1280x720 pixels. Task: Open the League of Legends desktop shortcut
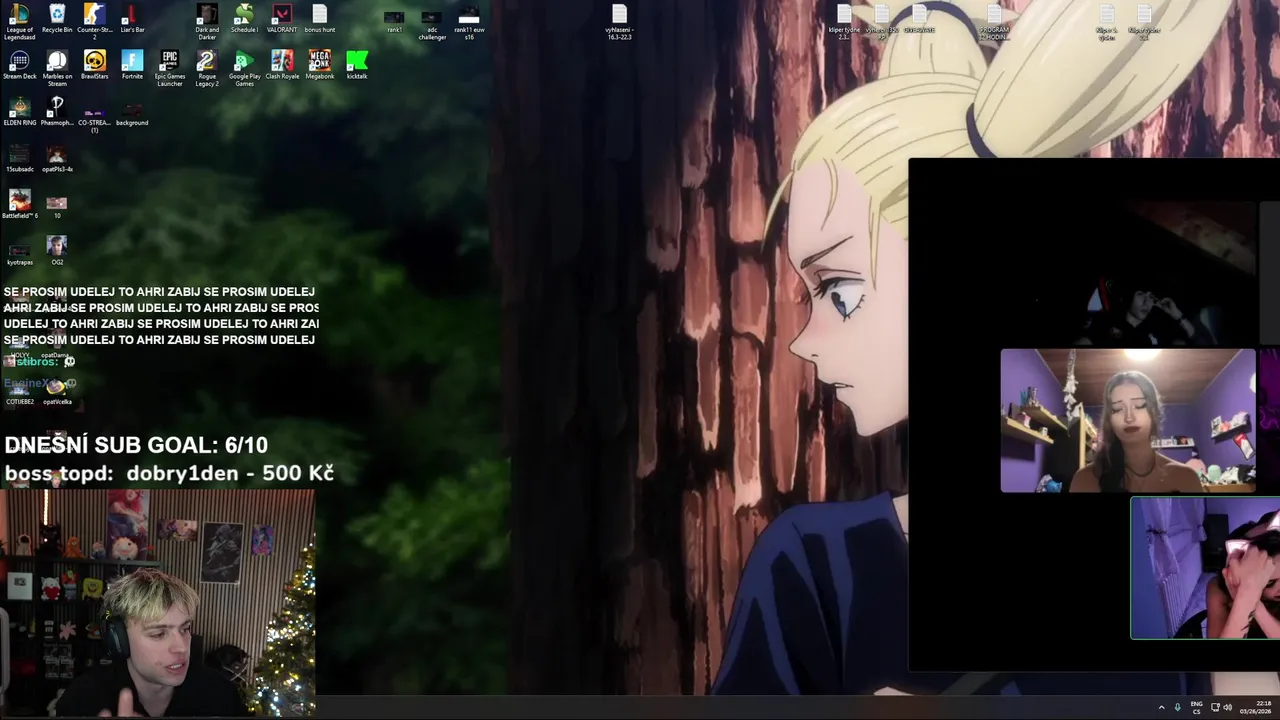19,19
